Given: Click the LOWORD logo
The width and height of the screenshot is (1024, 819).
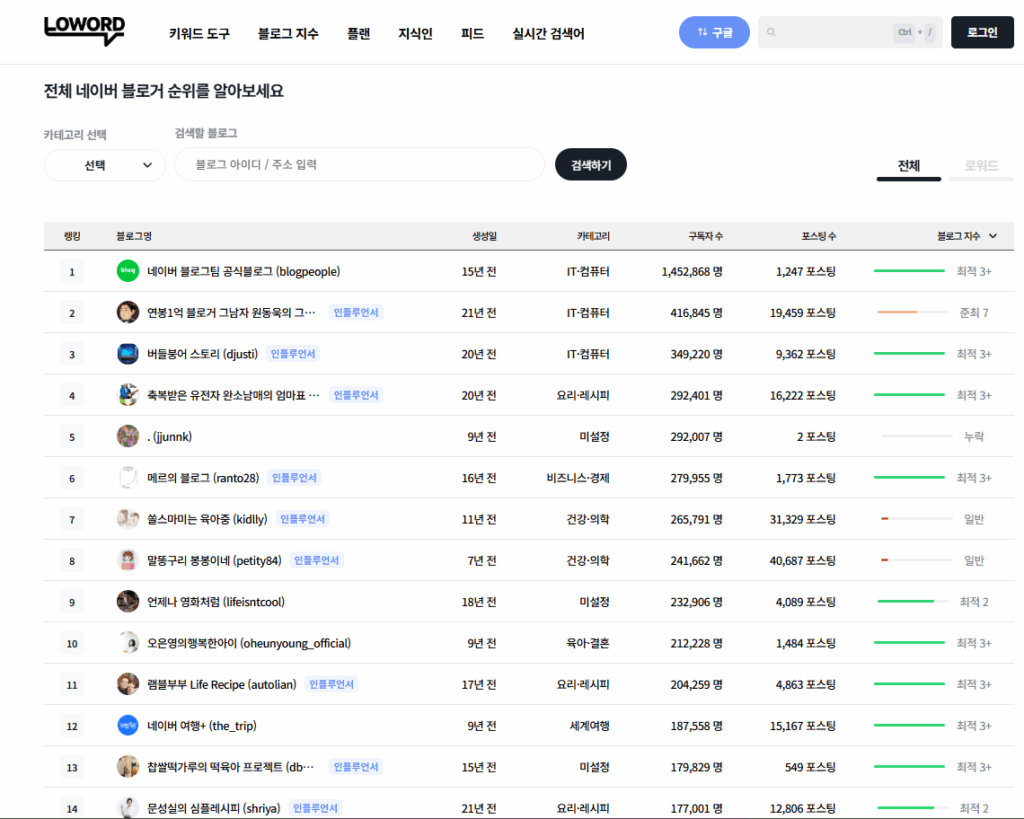Looking at the screenshot, I should pos(84,31).
